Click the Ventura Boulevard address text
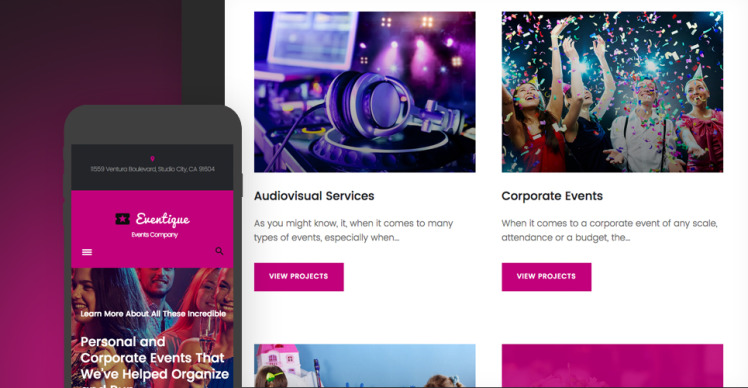748x388 pixels. tap(153, 169)
